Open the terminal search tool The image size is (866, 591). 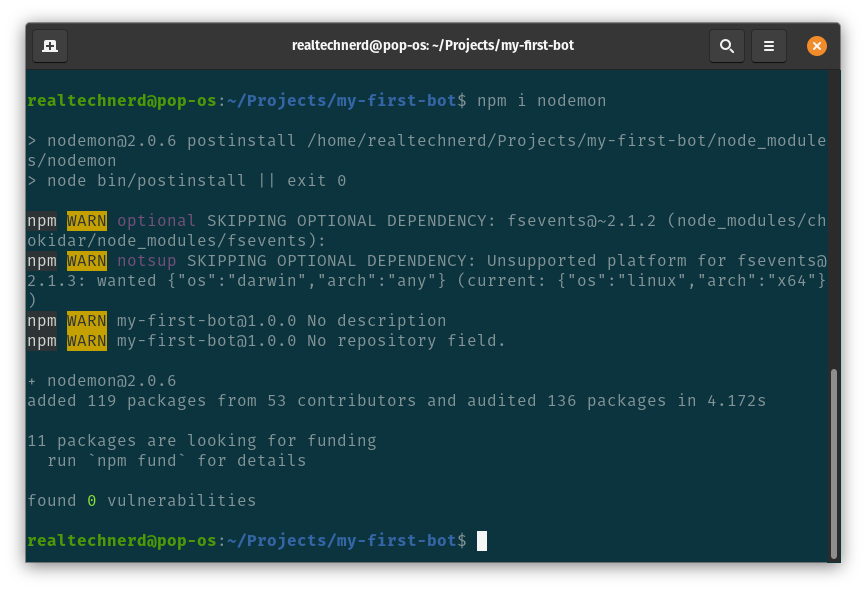tap(727, 46)
